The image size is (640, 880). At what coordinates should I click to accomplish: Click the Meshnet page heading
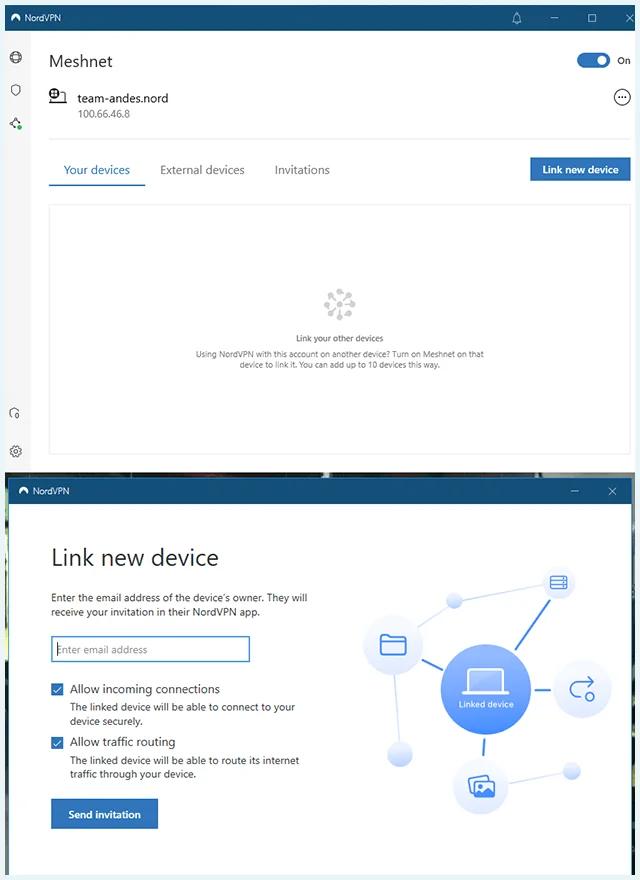click(x=81, y=61)
